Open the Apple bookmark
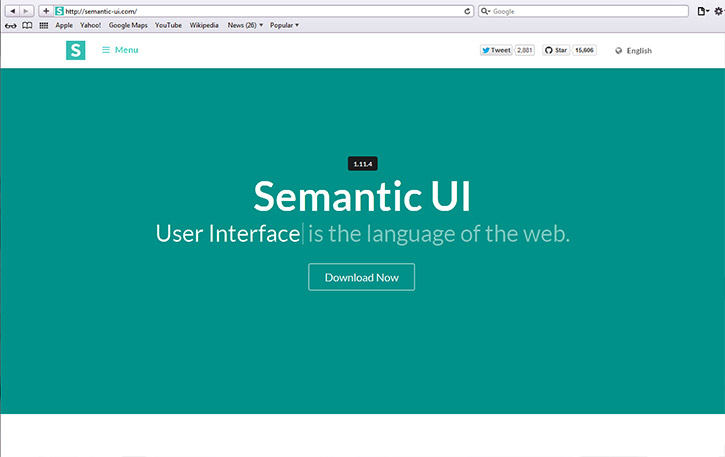 point(64,25)
